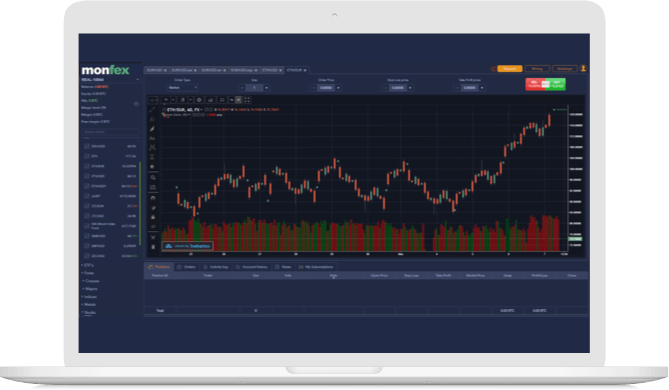Click the monfex logo
669x390 pixels.
click(x=105, y=70)
